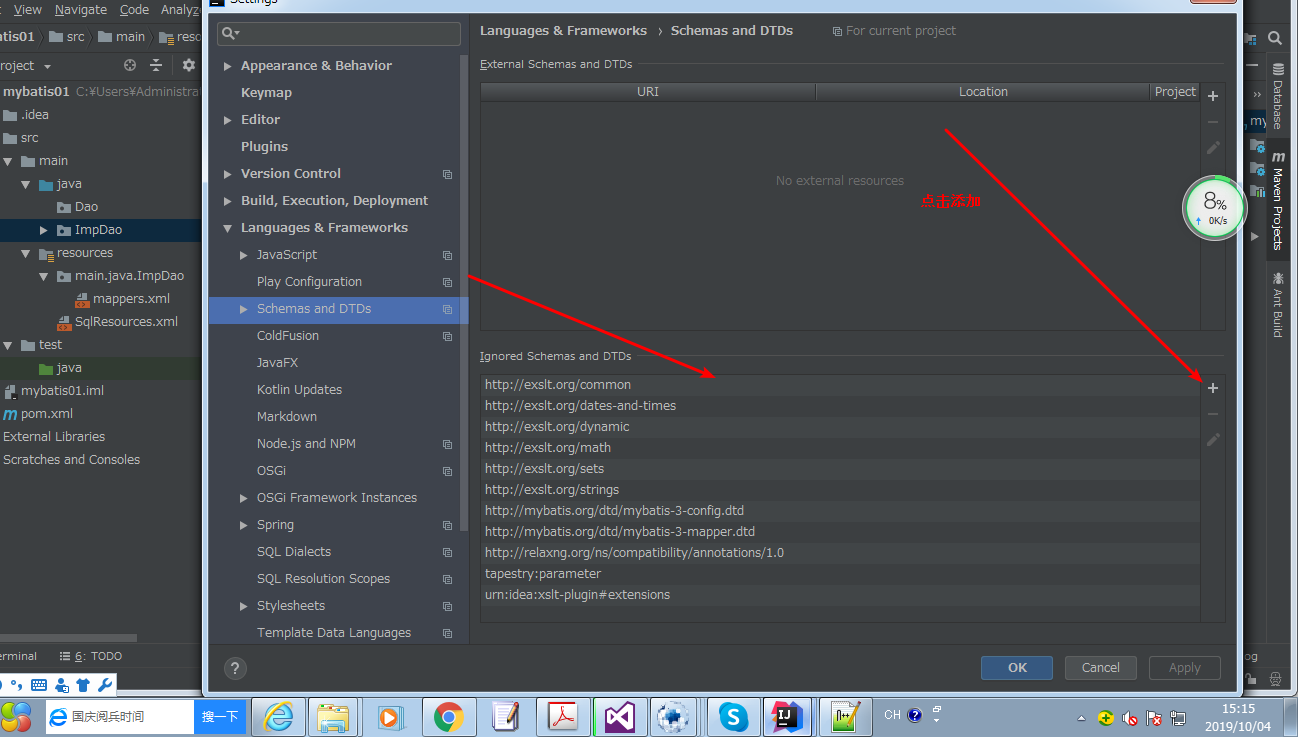Image resolution: width=1298 pixels, height=737 pixels.
Task: Collapse resources folder in Project tree
Action: click(x=27, y=253)
